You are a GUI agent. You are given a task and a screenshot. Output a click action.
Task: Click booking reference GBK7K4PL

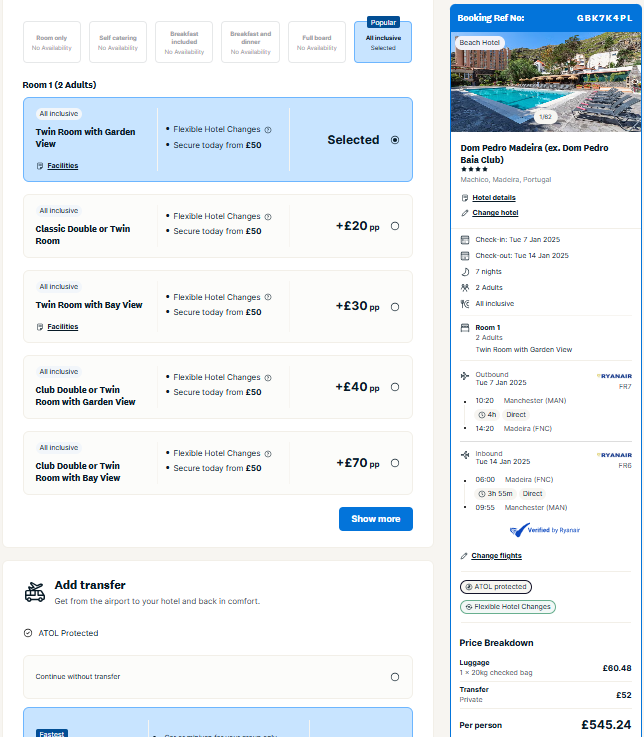tap(605, 18)
